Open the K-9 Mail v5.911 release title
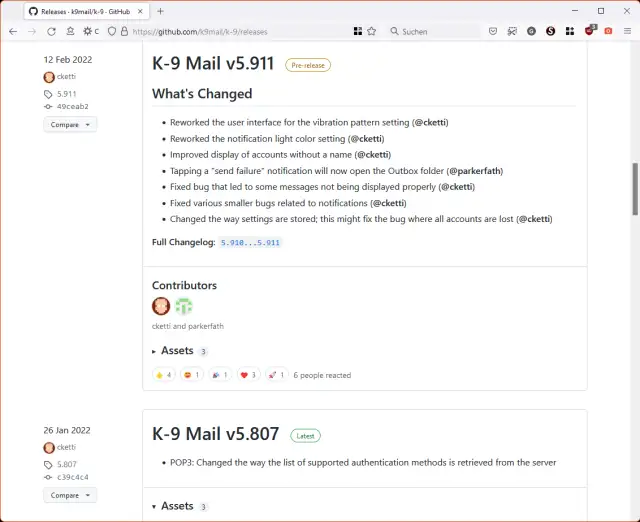Image resolution: width=640 pixels, height=522 pixels. pyautogui.click(x=213, y=64)
